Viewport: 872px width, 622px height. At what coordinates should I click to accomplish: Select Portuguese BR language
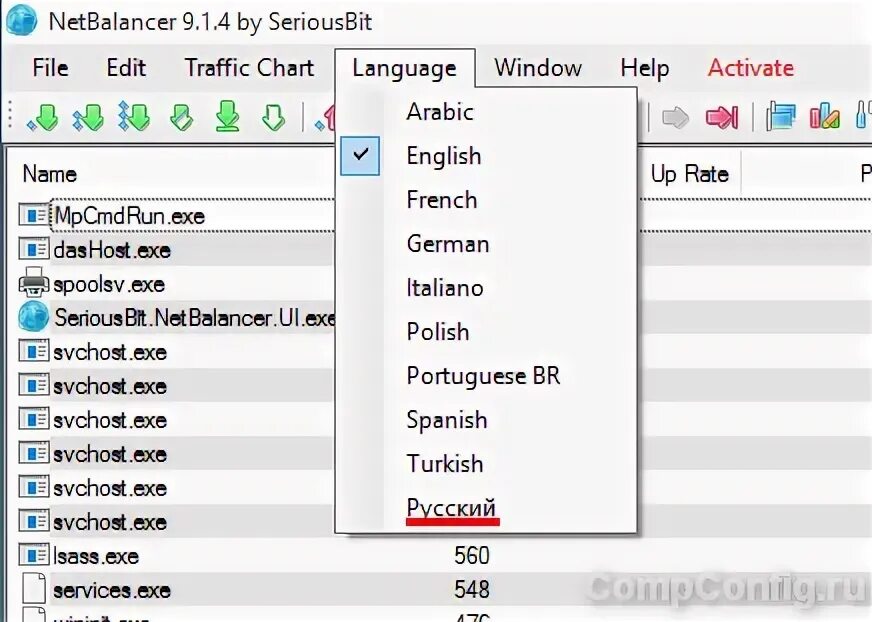[487, 376]
